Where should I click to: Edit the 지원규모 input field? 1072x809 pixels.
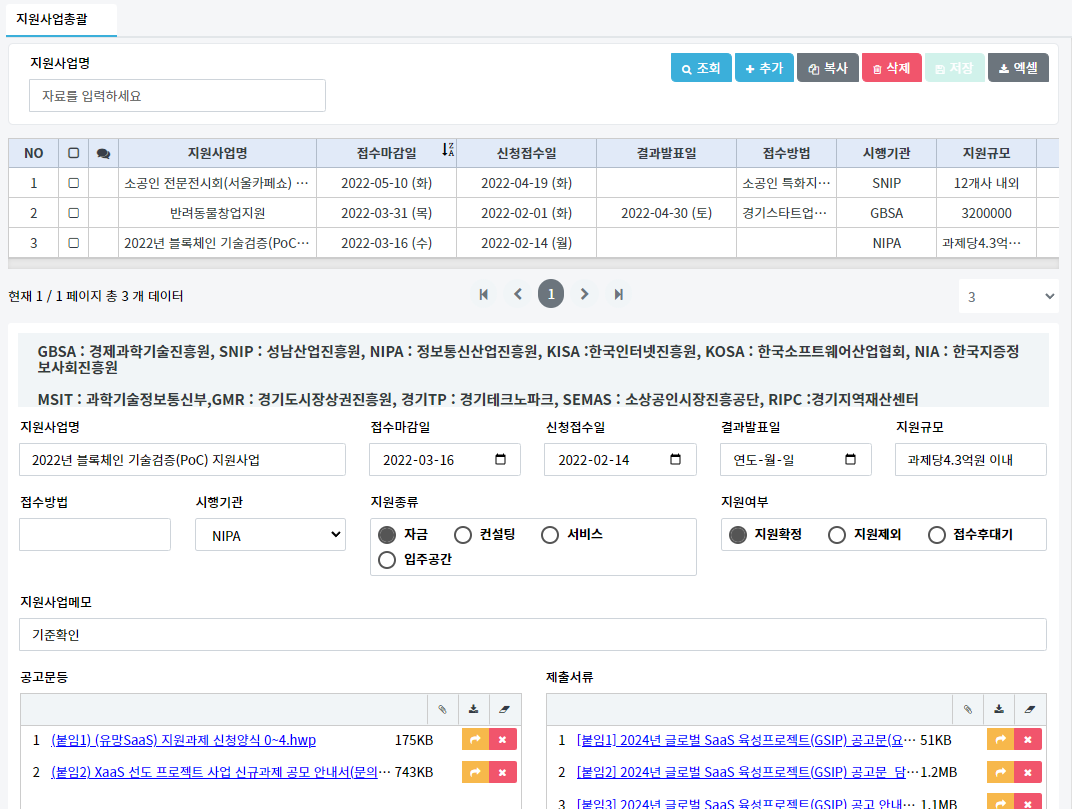971,460
